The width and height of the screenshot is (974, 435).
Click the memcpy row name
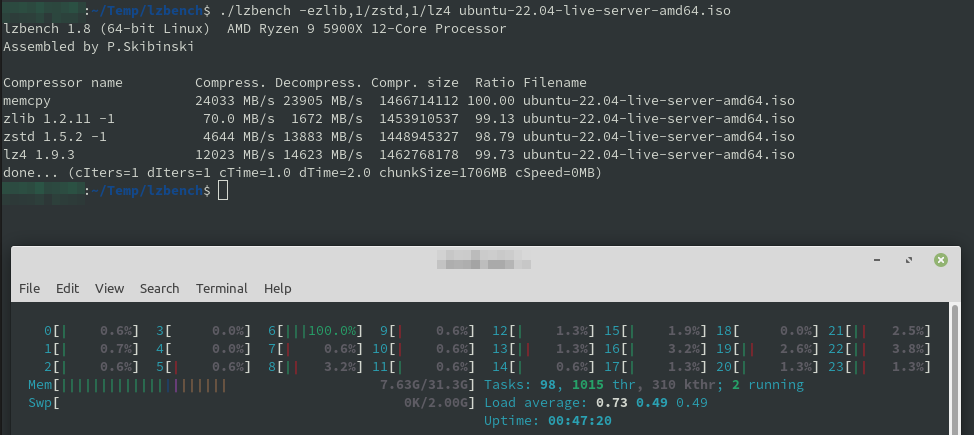[27, 101]
